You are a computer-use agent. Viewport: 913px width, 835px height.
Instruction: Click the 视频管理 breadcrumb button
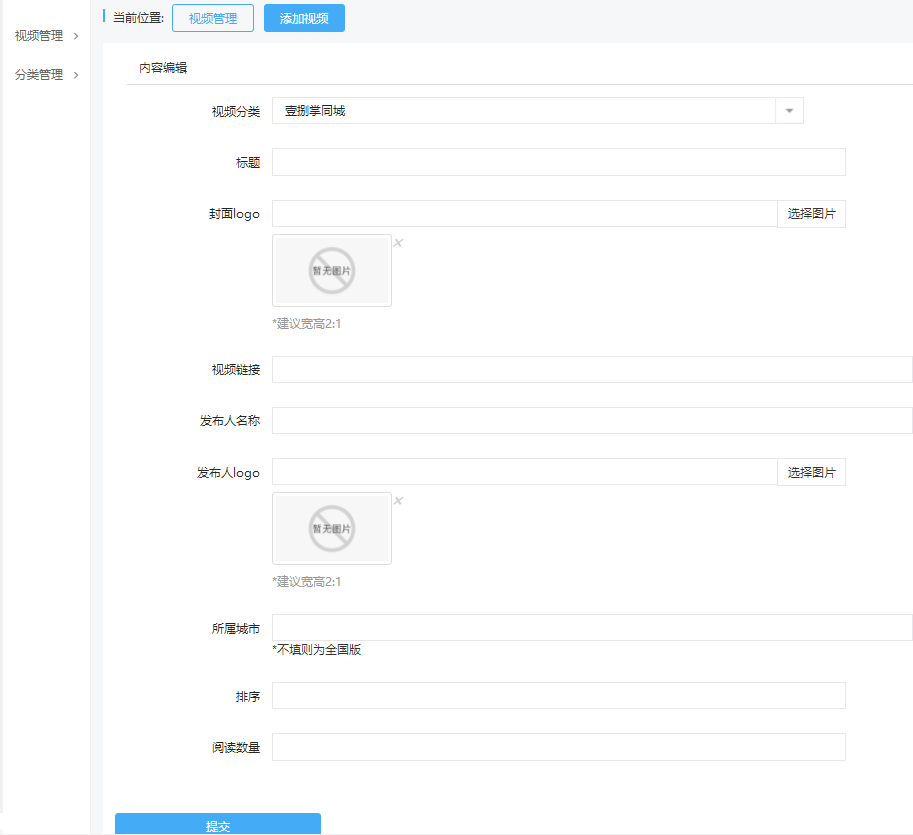(x=213, y=18)
